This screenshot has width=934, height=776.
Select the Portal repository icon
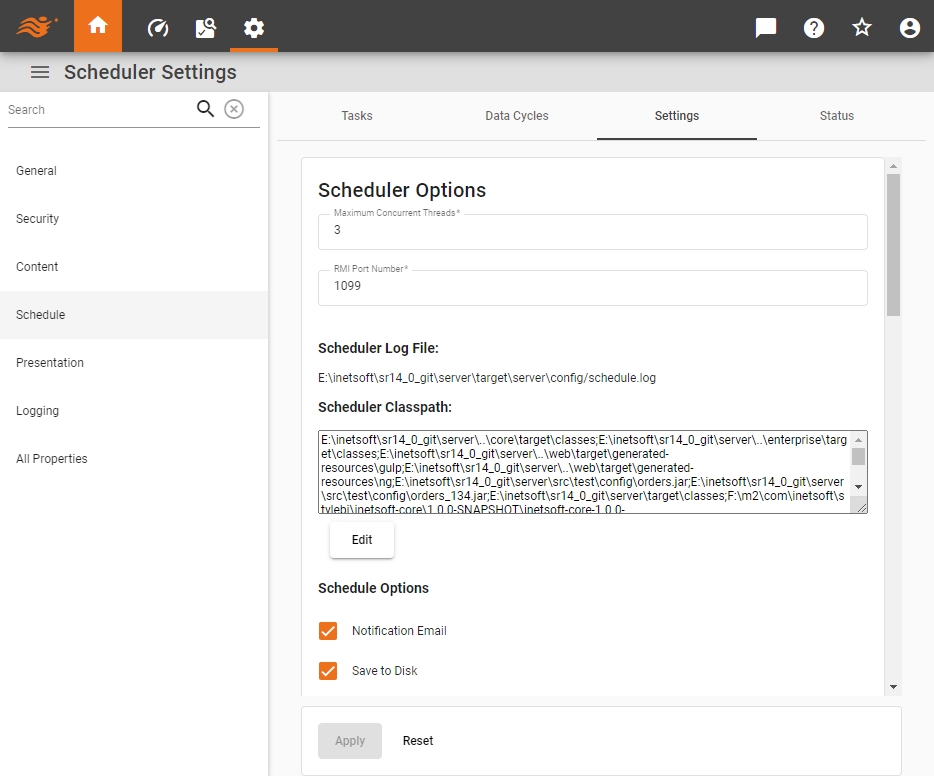pos(205,26)
